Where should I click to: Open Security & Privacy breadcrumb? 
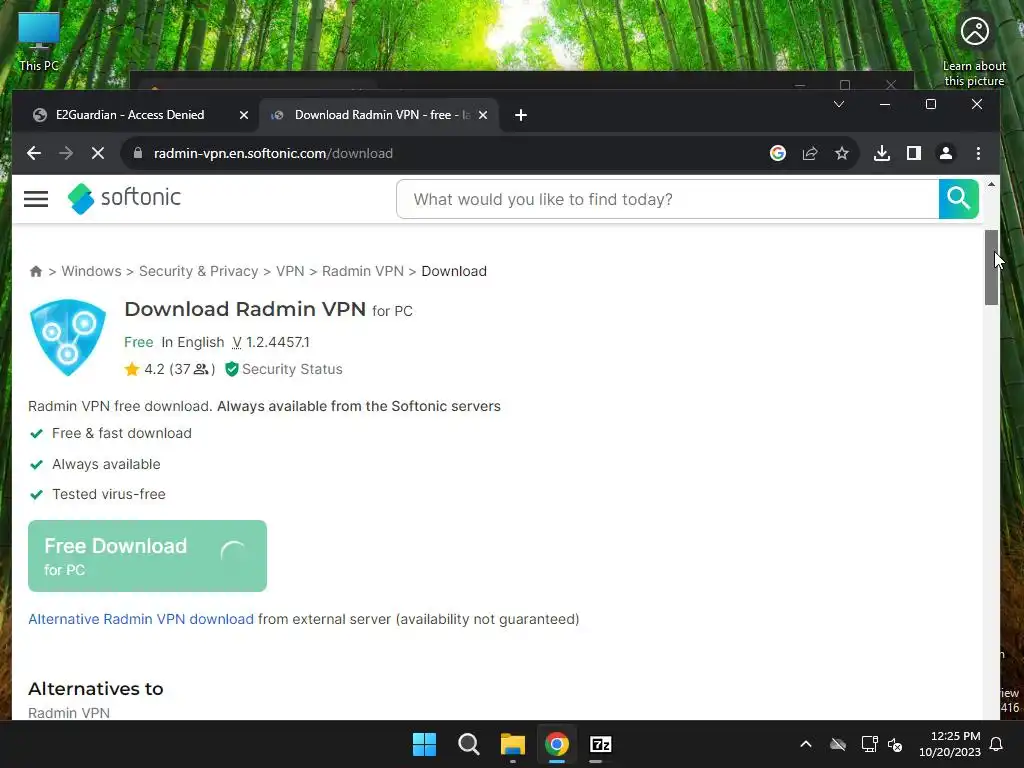pyautogui.click(x=199, y=271)
